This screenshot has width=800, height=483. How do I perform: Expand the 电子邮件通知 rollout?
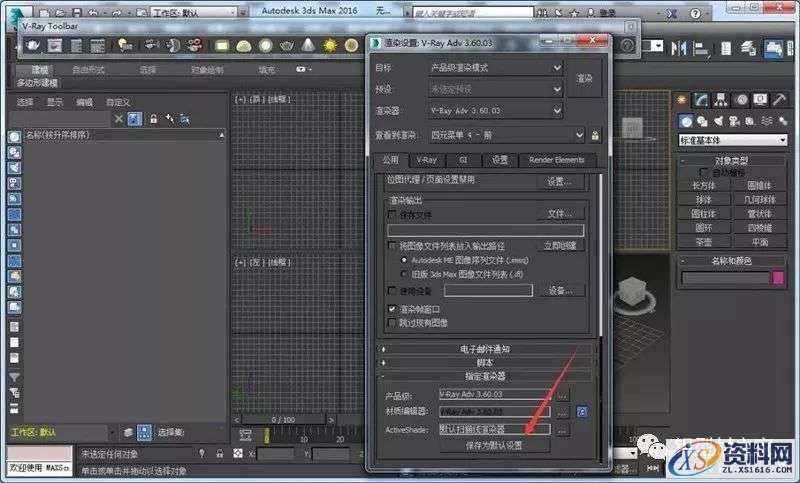coord(486,349)
